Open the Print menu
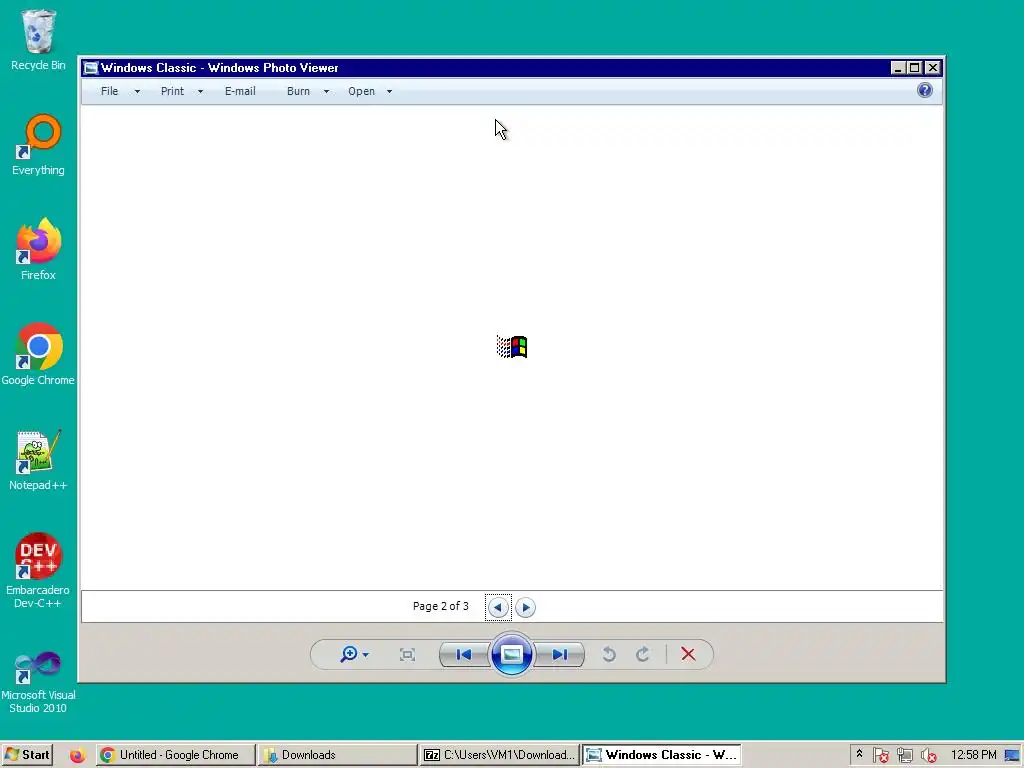Viewport: 1024px width, 768px height. 172,91
